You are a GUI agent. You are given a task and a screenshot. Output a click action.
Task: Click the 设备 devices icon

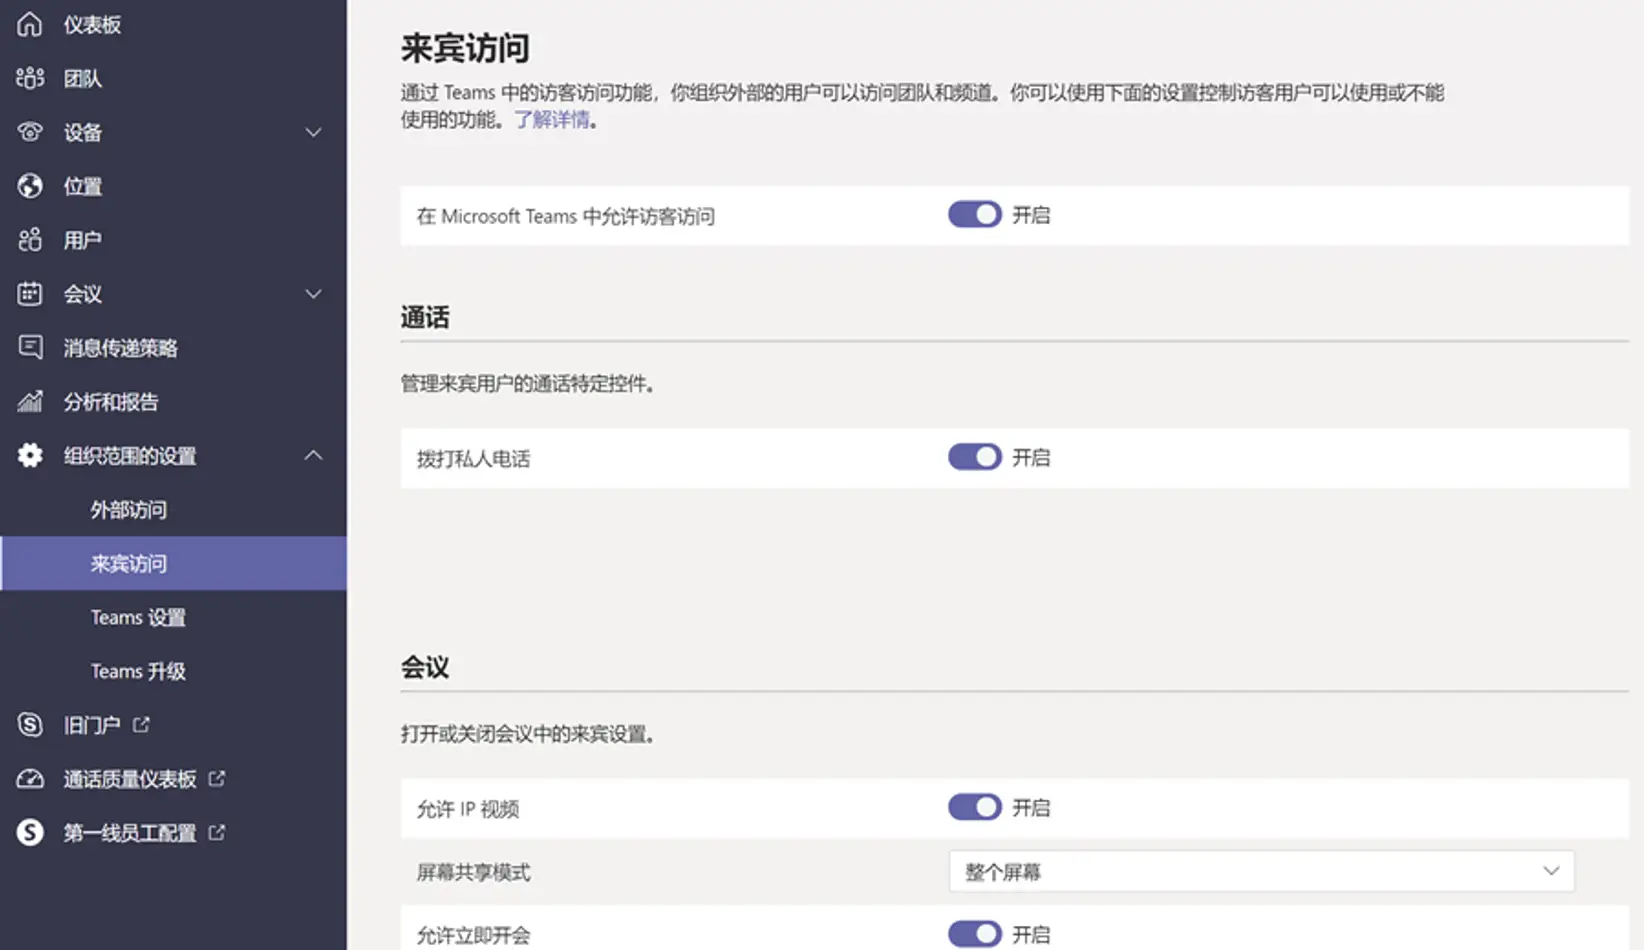pyautogui.click(x=29, y=132)
